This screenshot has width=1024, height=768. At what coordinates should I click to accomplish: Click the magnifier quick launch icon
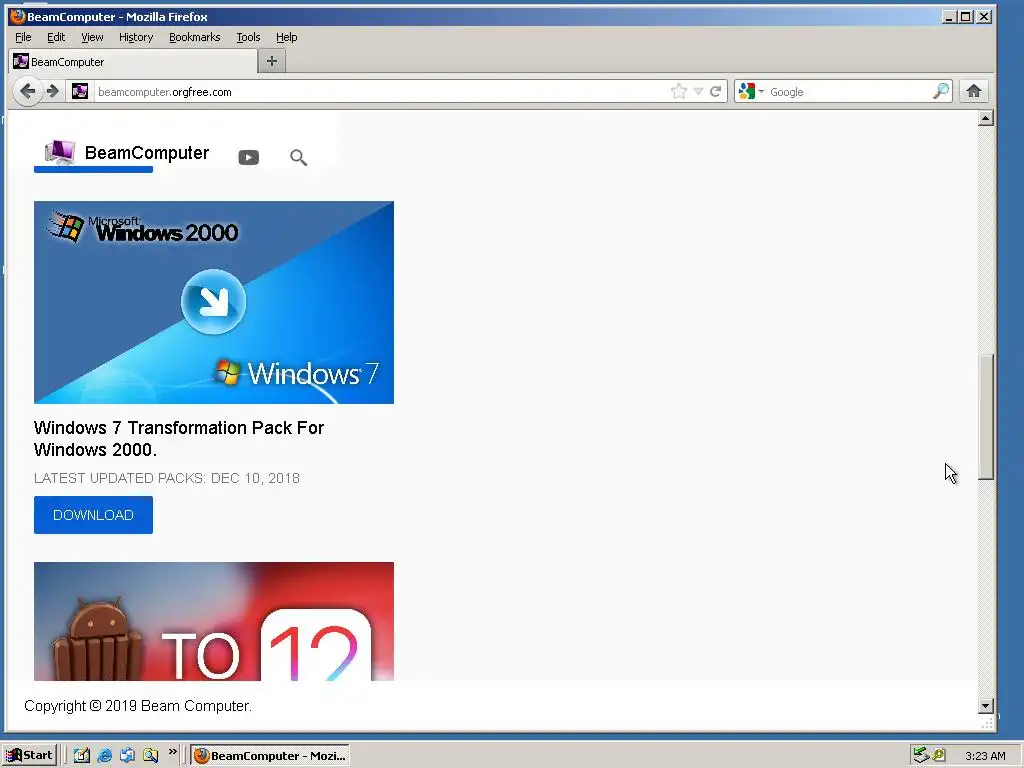coord(150,756)
